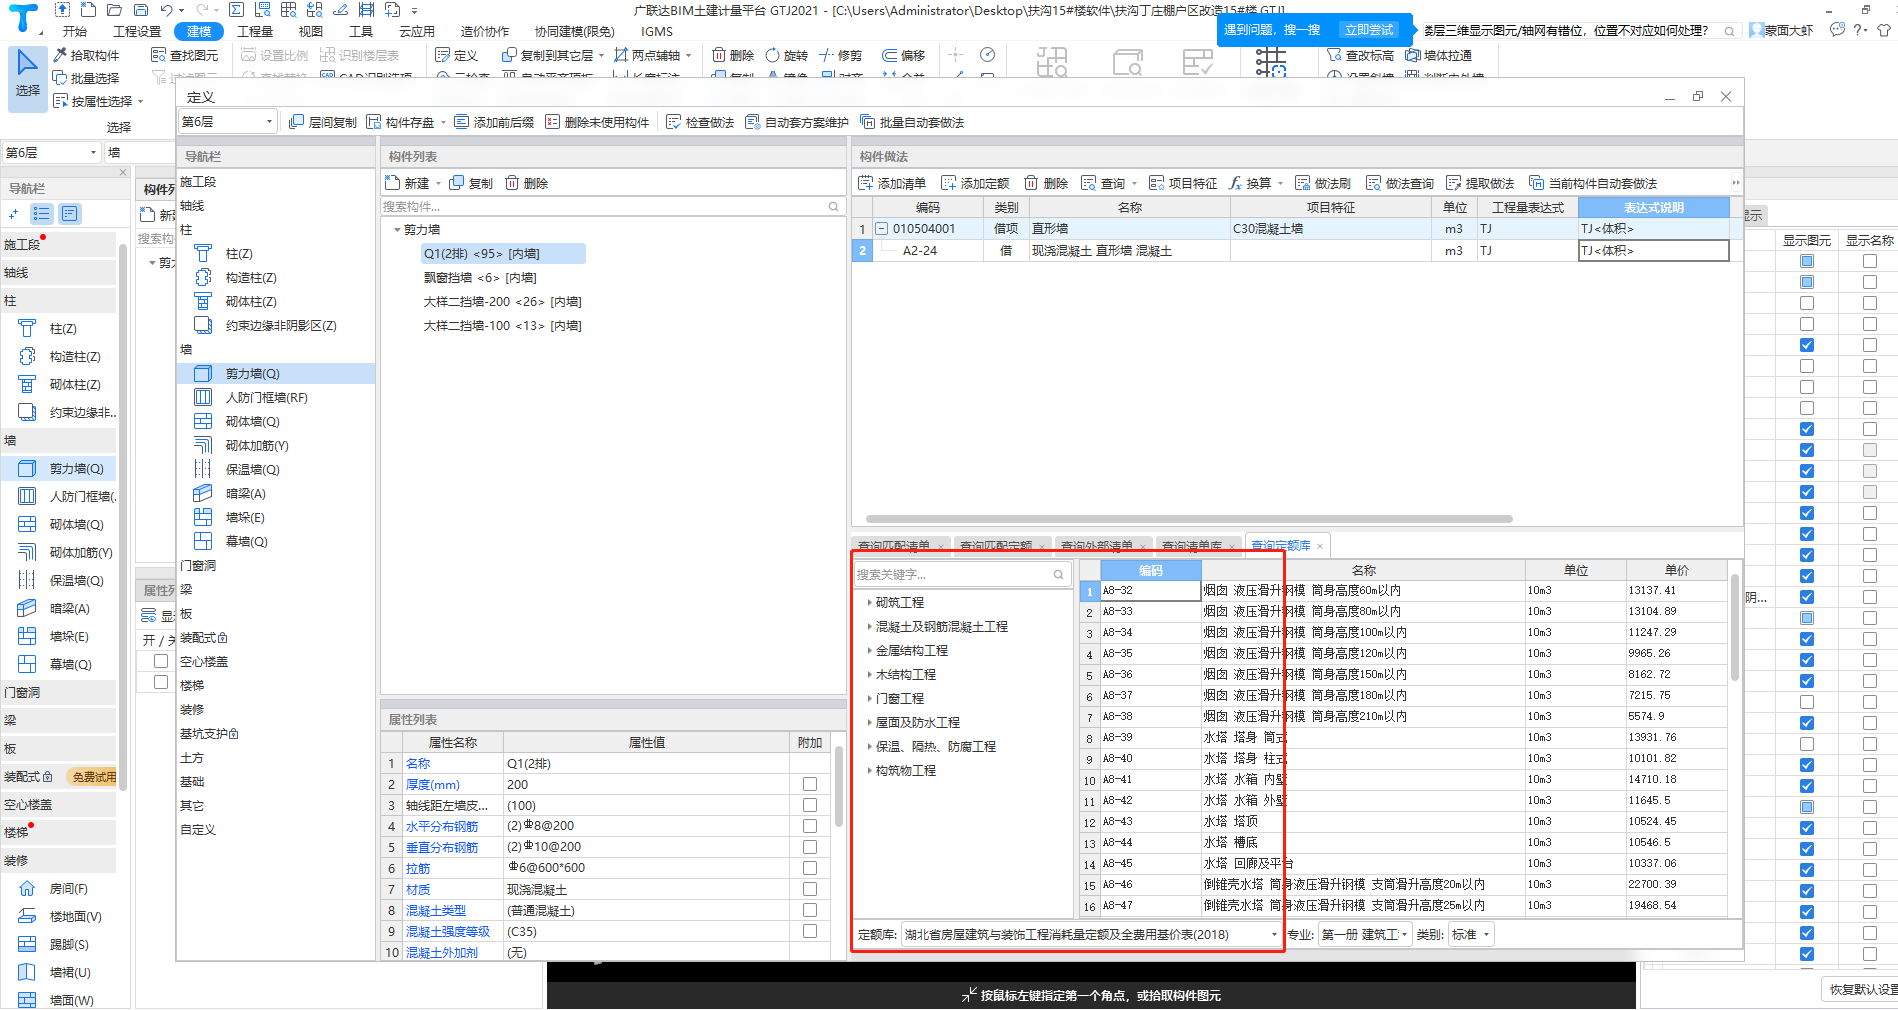Click the vertical scrollbar of the 定额 list

tap(1734, 630)
